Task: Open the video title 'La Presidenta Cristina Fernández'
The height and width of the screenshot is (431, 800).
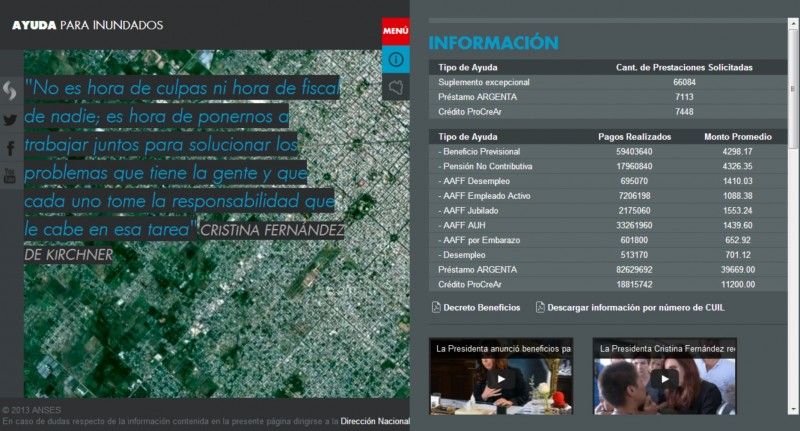Action: (667, 349)
